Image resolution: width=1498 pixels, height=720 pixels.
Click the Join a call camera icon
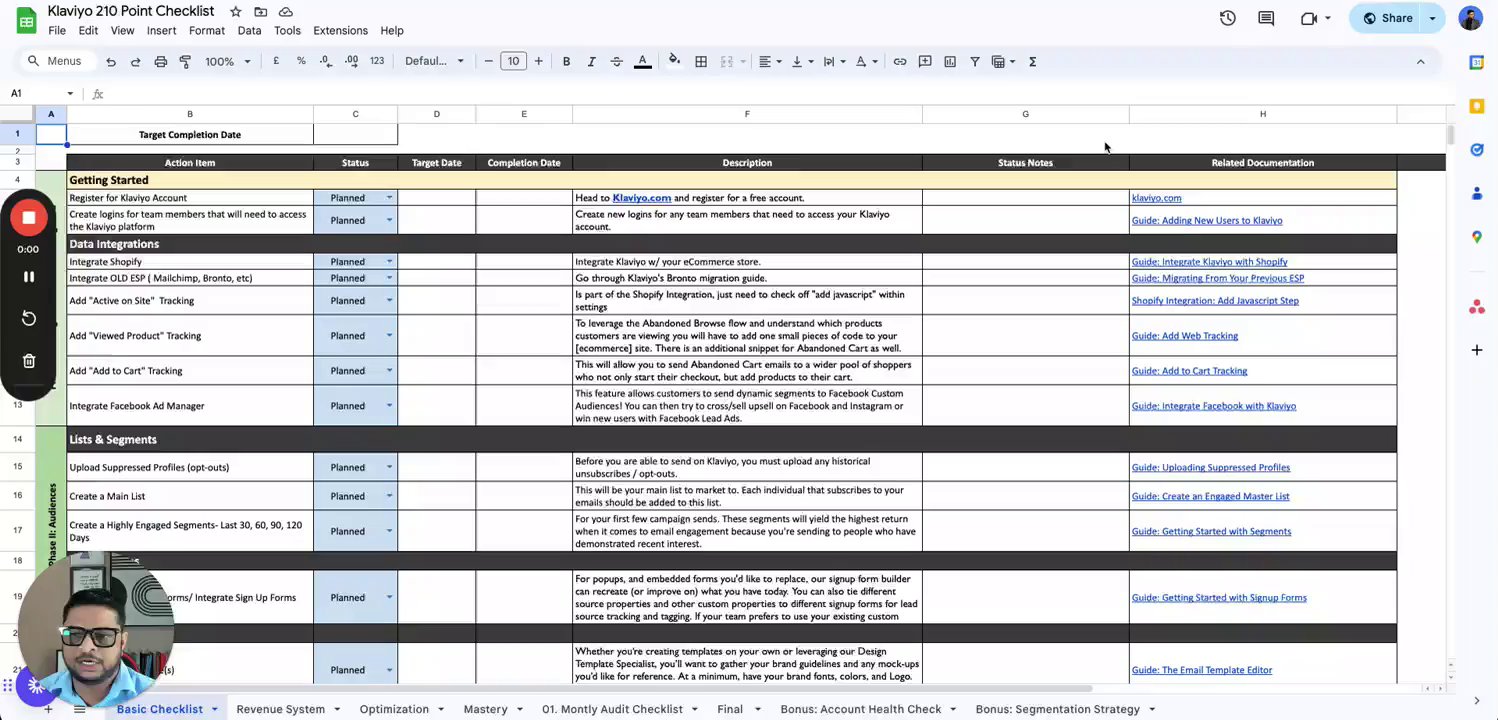(1309, 18)
